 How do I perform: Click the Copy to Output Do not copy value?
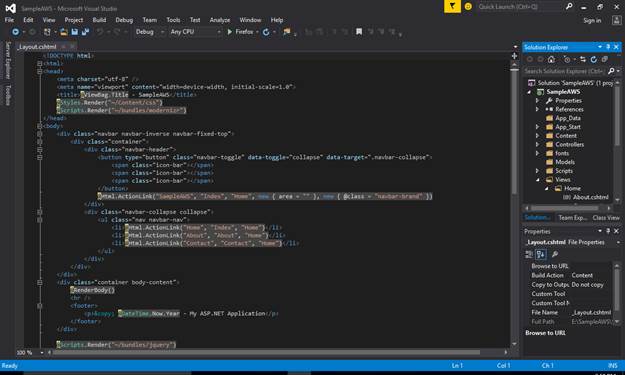pyautogui.click(x=588, y=285)
